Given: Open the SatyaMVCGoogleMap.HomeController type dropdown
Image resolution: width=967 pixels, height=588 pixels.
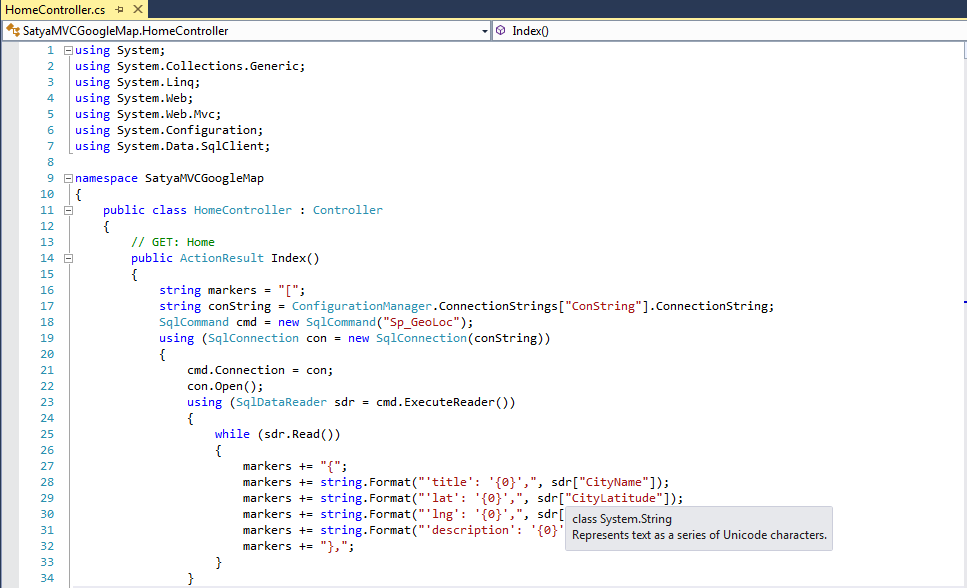Looking at the screenshot, I should [484, 31].
